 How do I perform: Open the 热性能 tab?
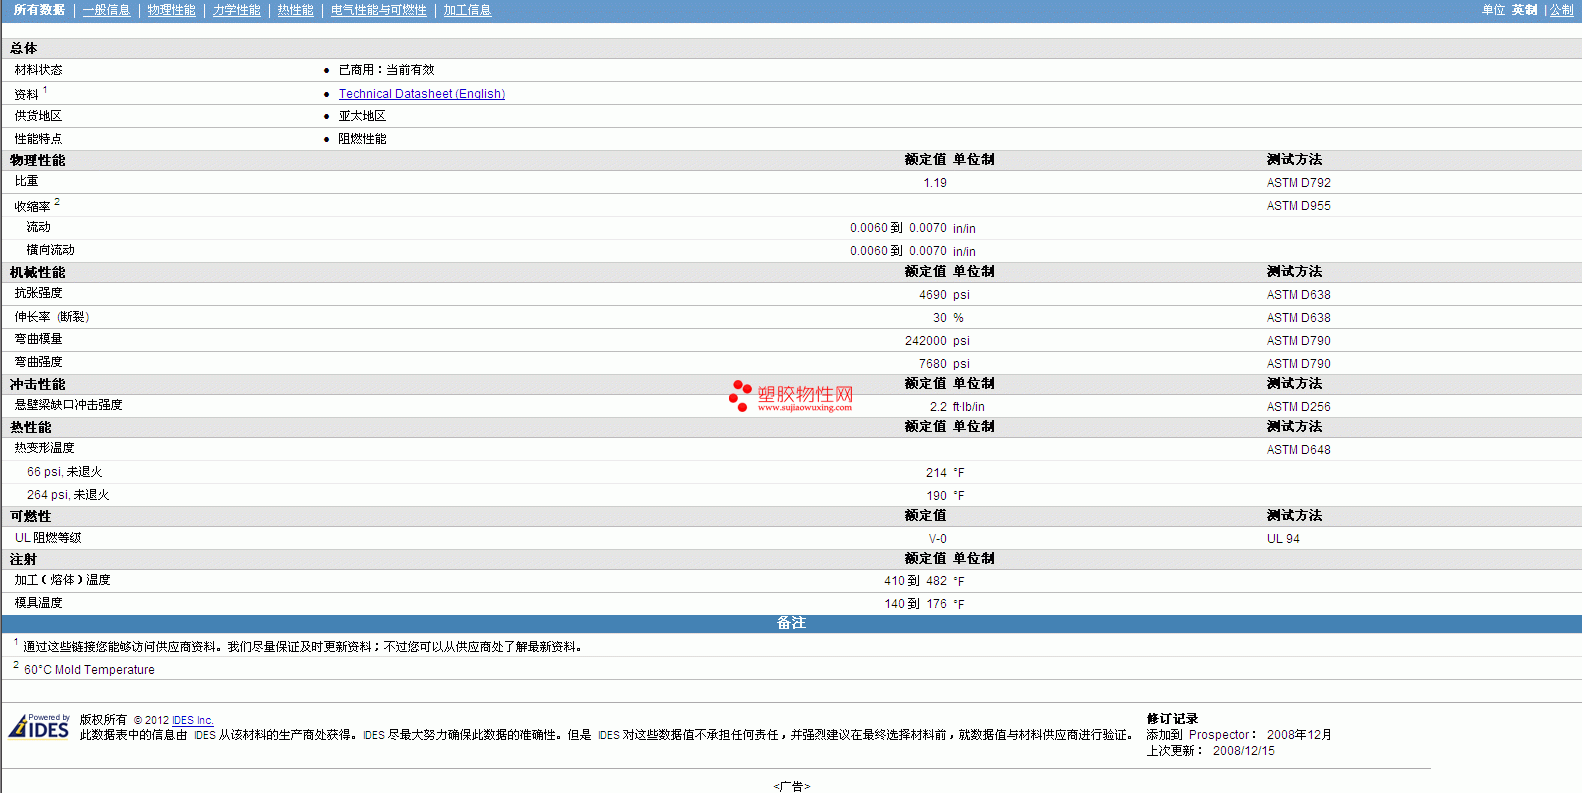(295, 10)
